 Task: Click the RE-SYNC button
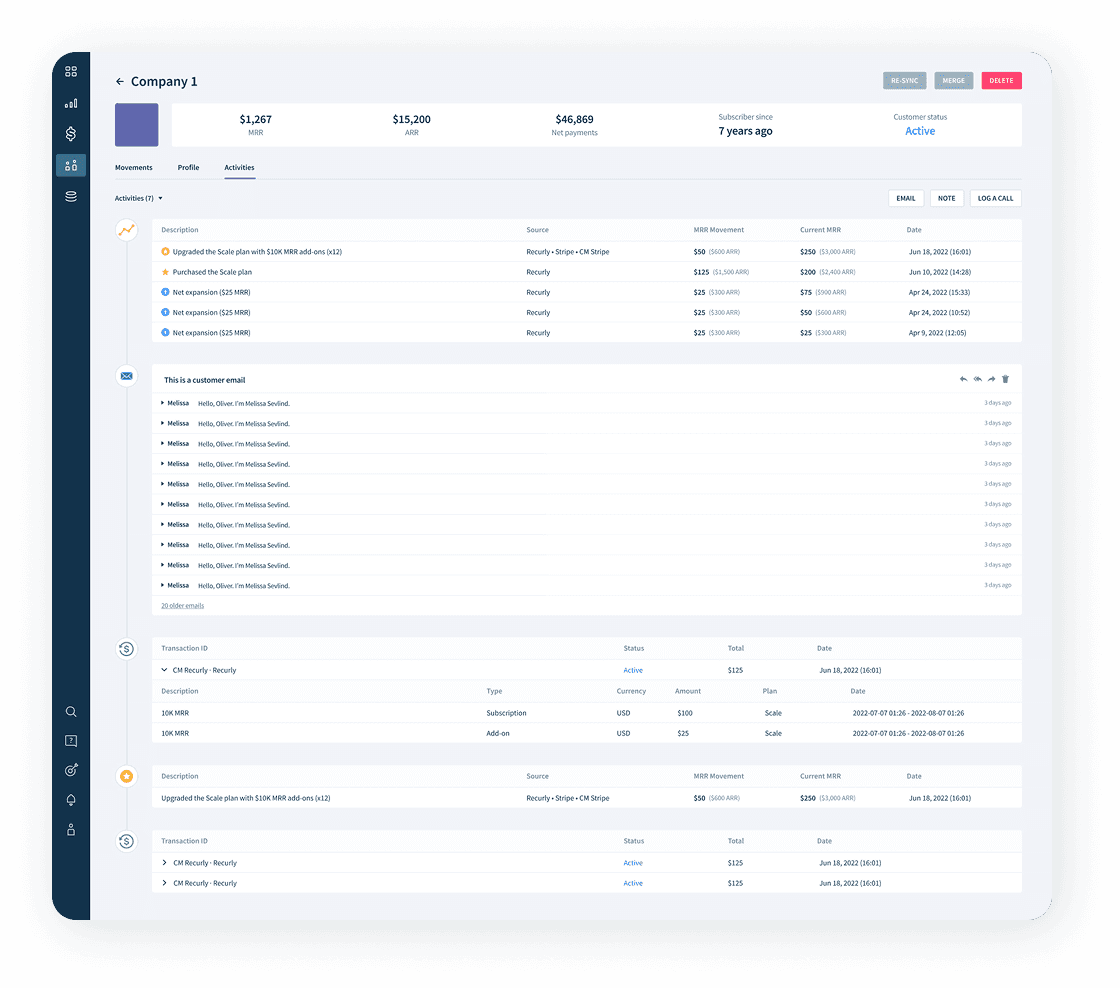pos(904,81)
